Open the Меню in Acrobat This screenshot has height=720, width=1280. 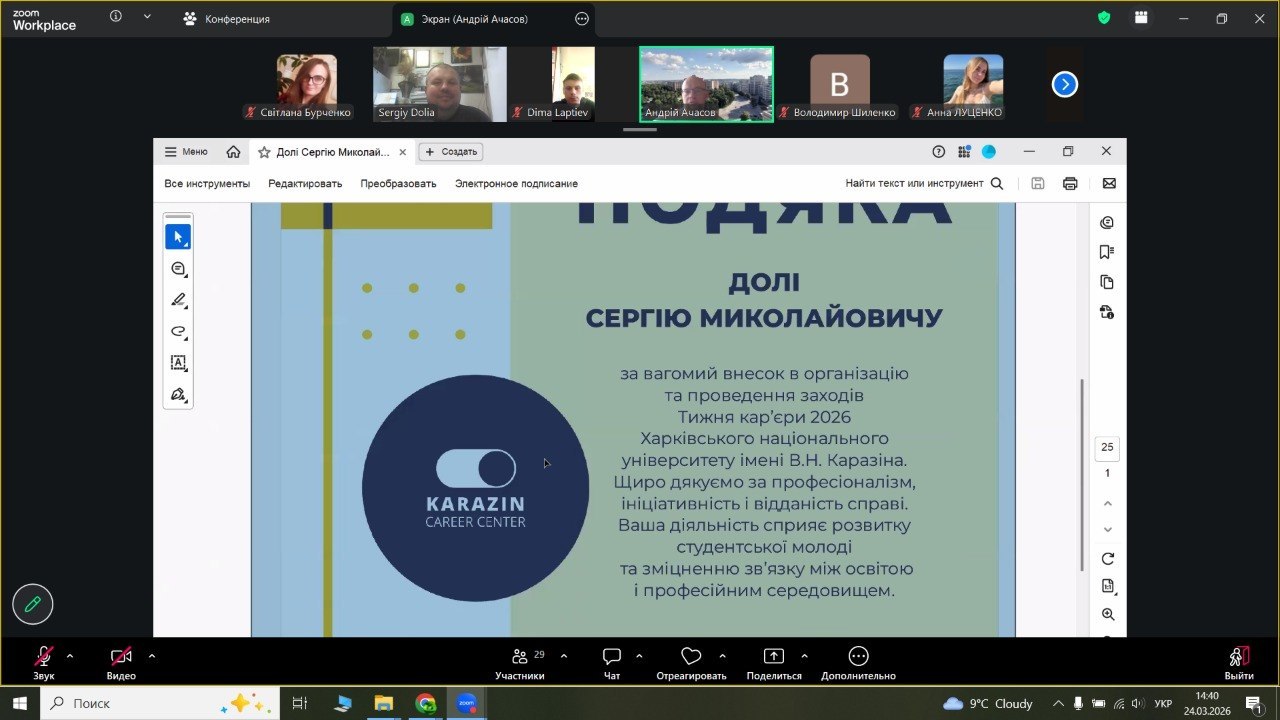tap(186, 152)
